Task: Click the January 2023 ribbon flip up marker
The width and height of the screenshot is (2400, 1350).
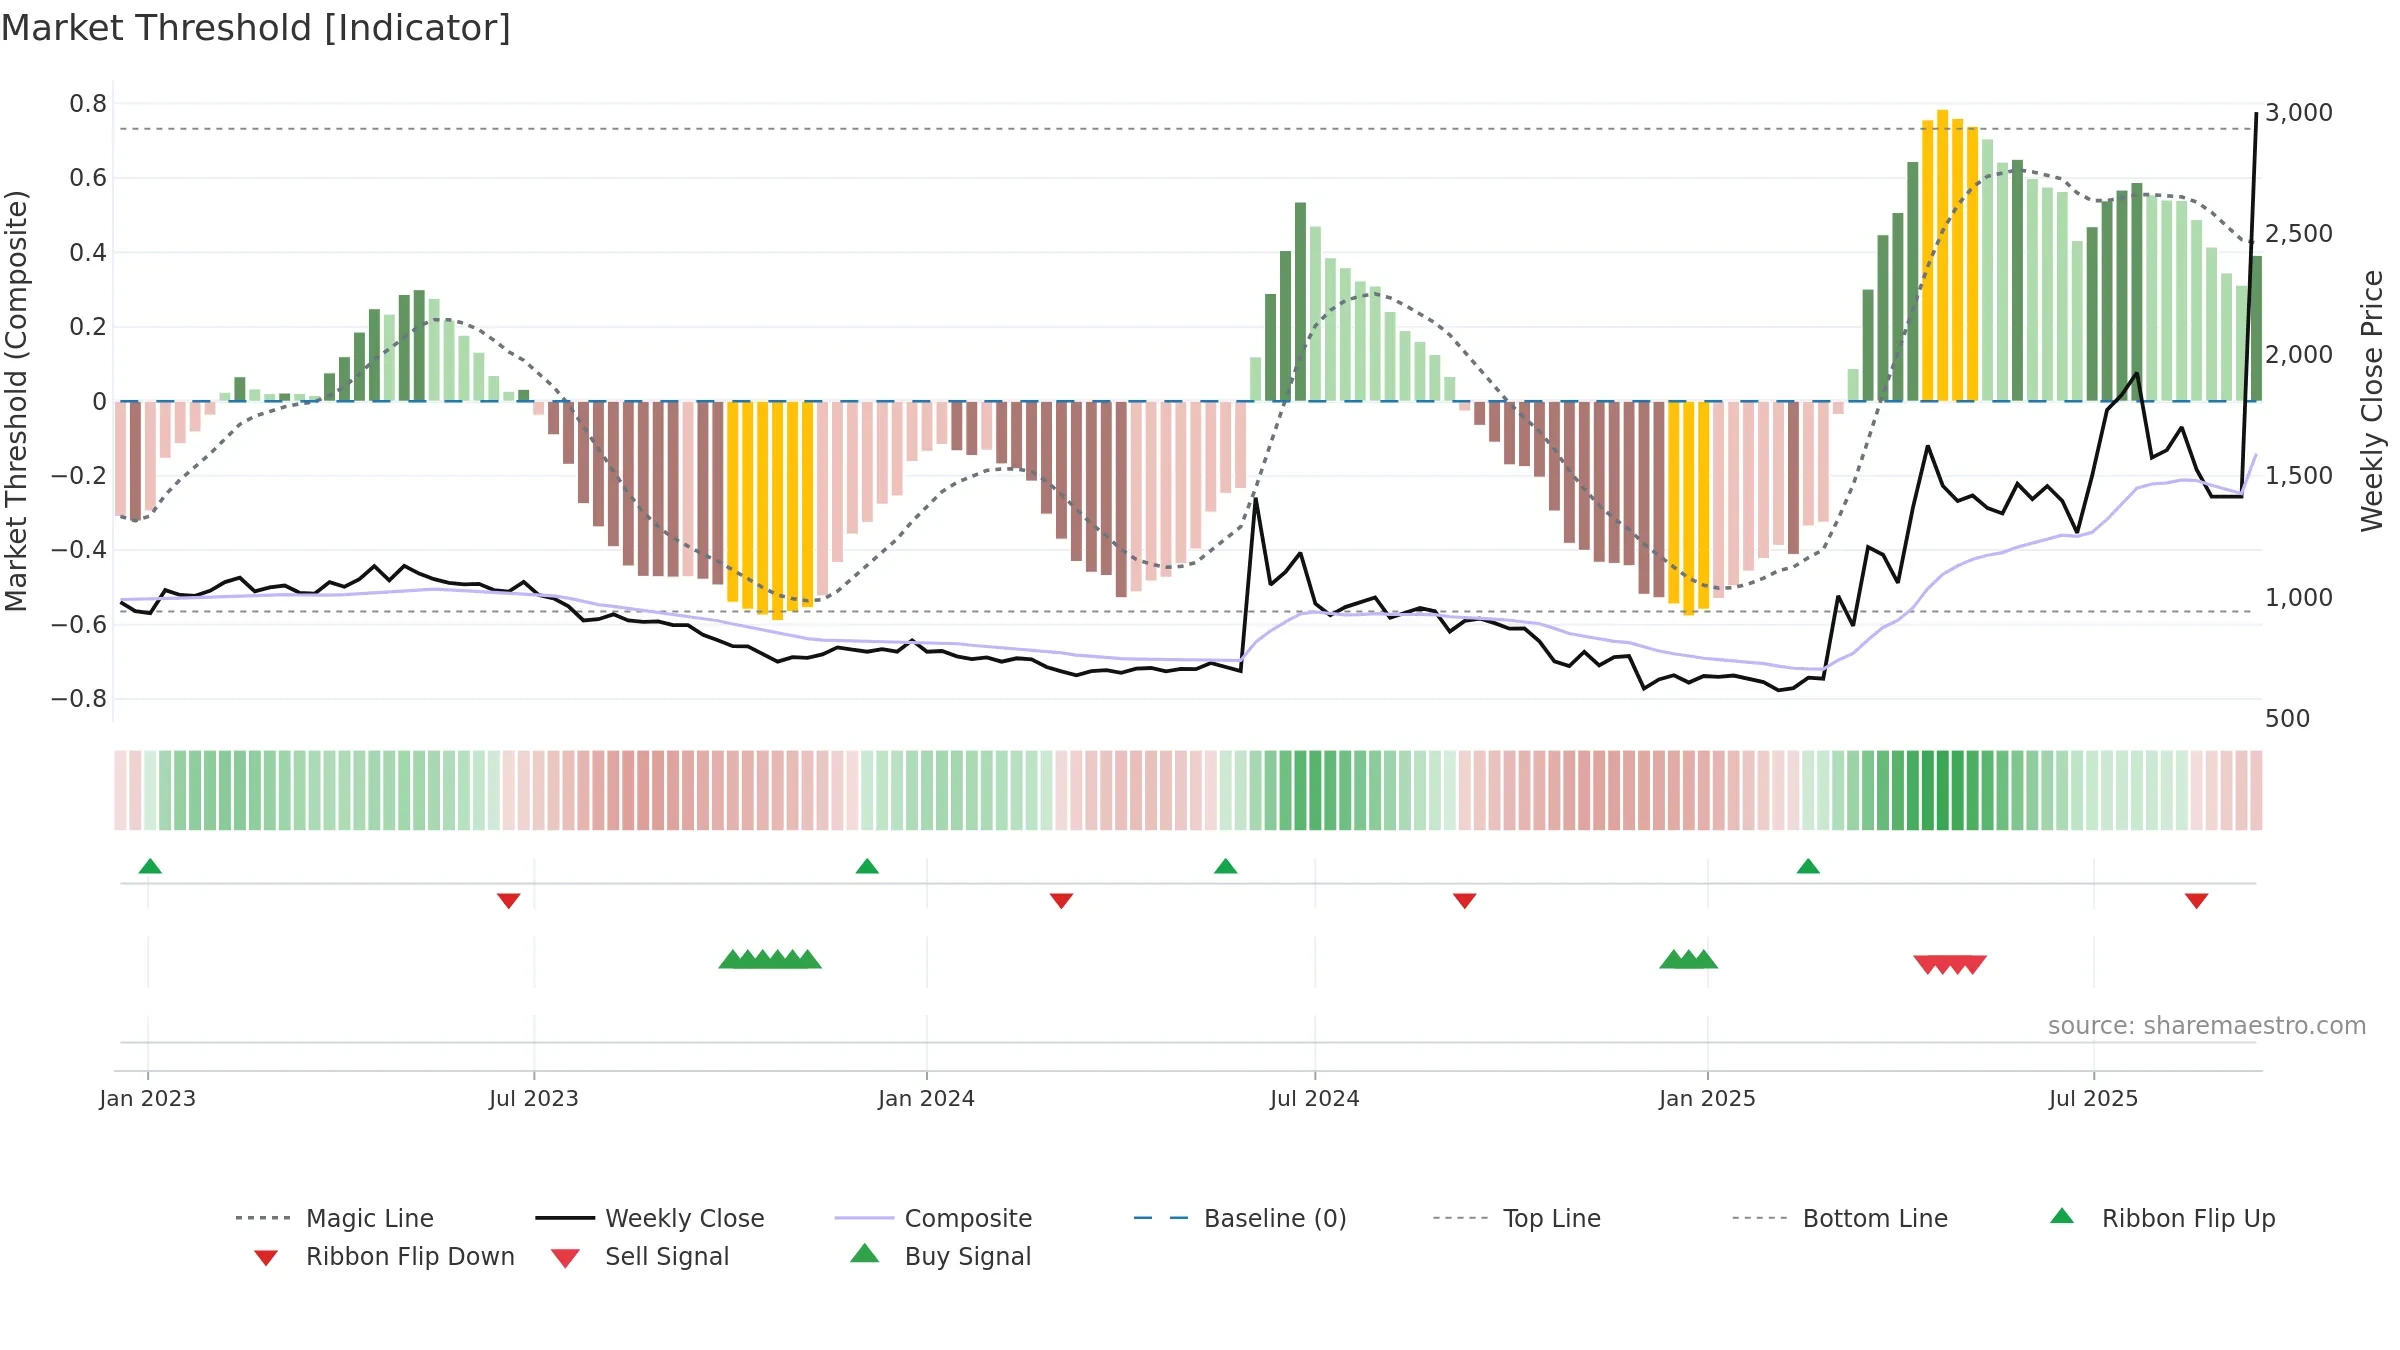Action: [150, 866]
